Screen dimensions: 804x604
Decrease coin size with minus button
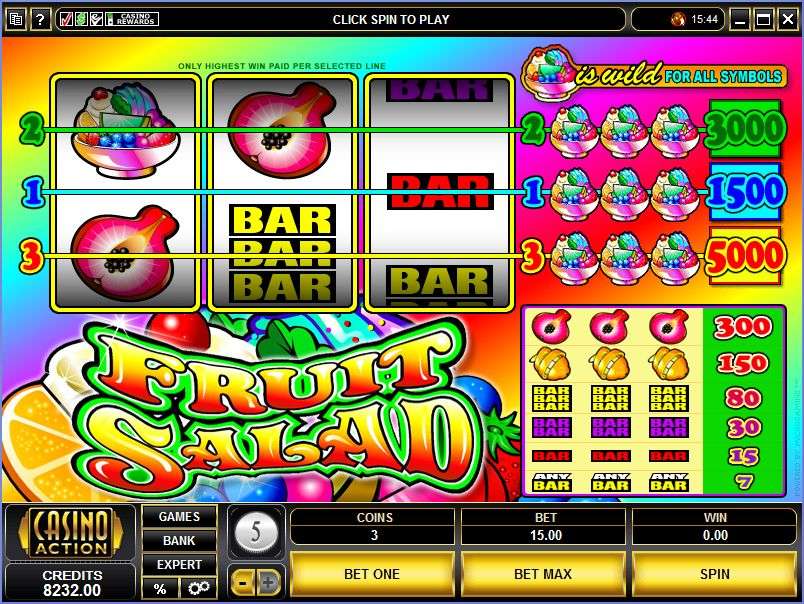coord(243,582)
